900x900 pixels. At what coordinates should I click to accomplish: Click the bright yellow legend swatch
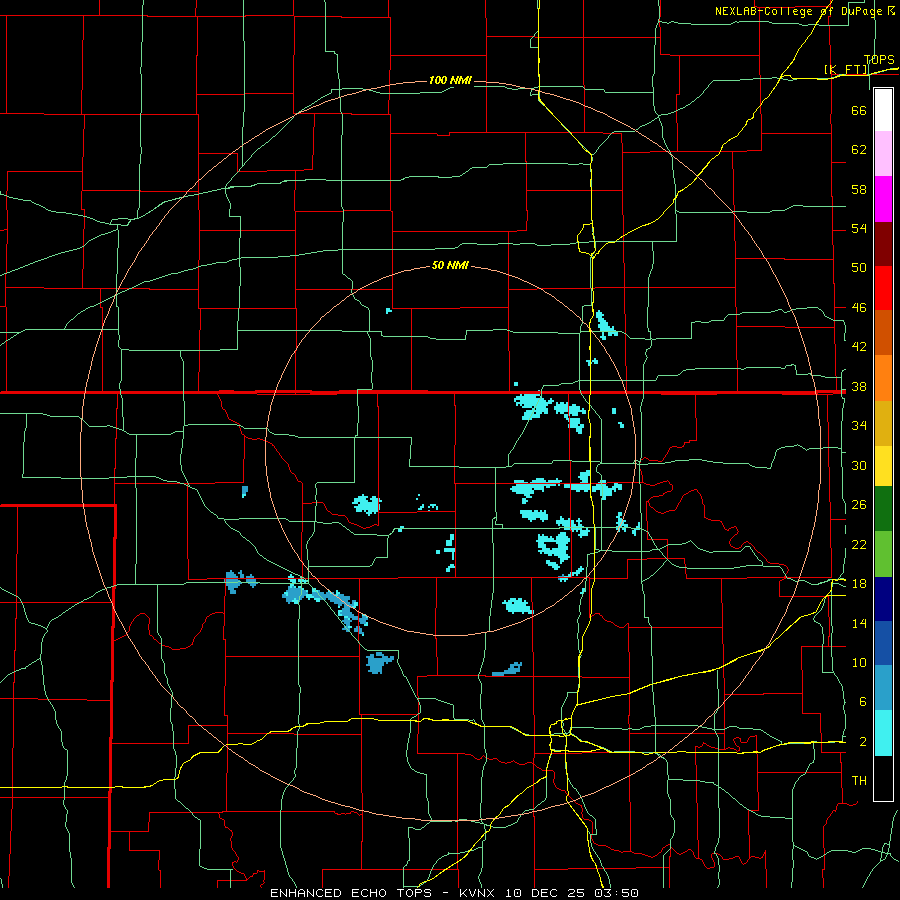click(883, 466)
